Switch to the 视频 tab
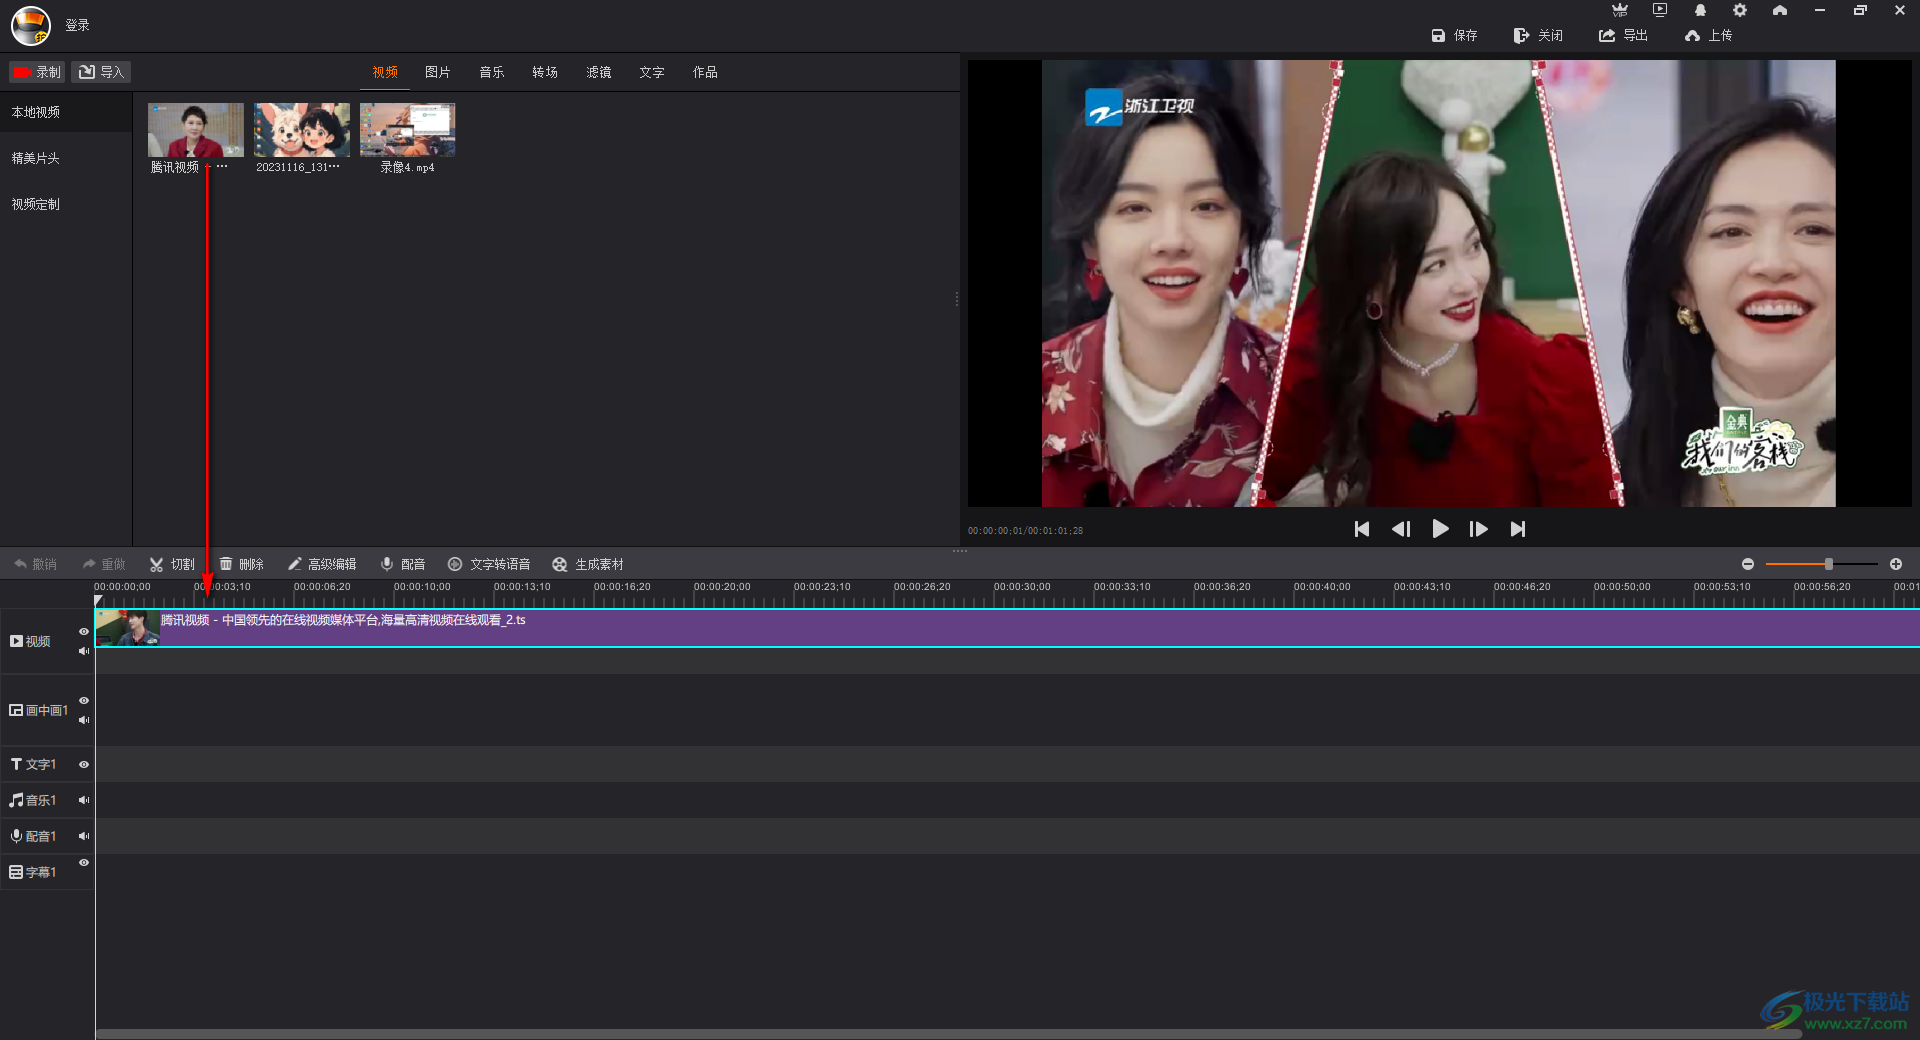 pos(385,72)
